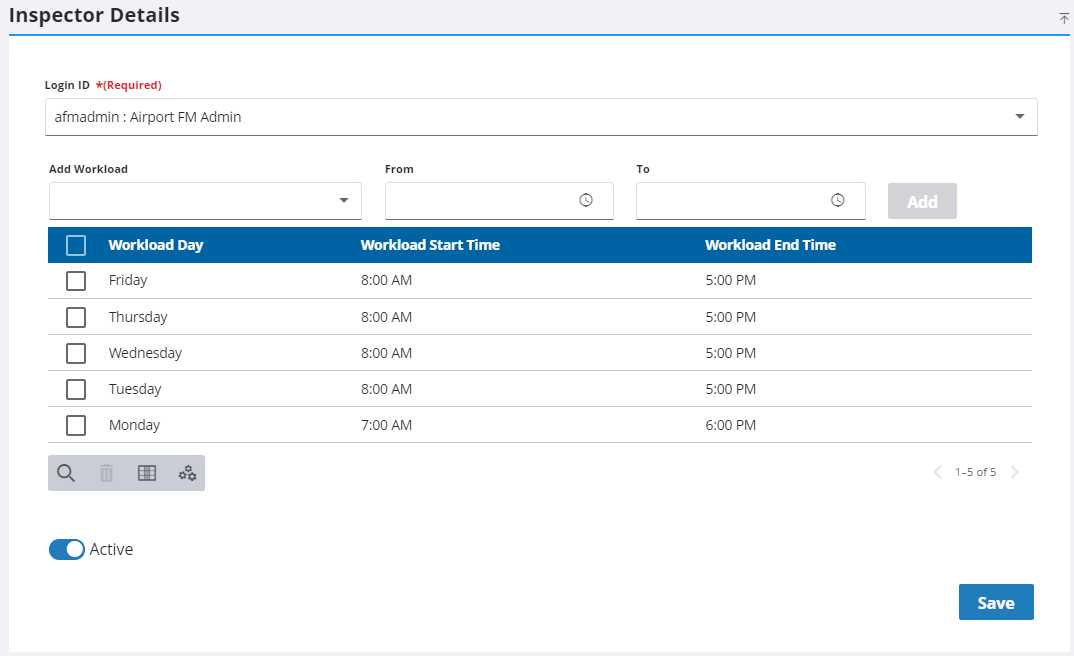Click the next page chevron in pagination

[x=1015, y=472]
